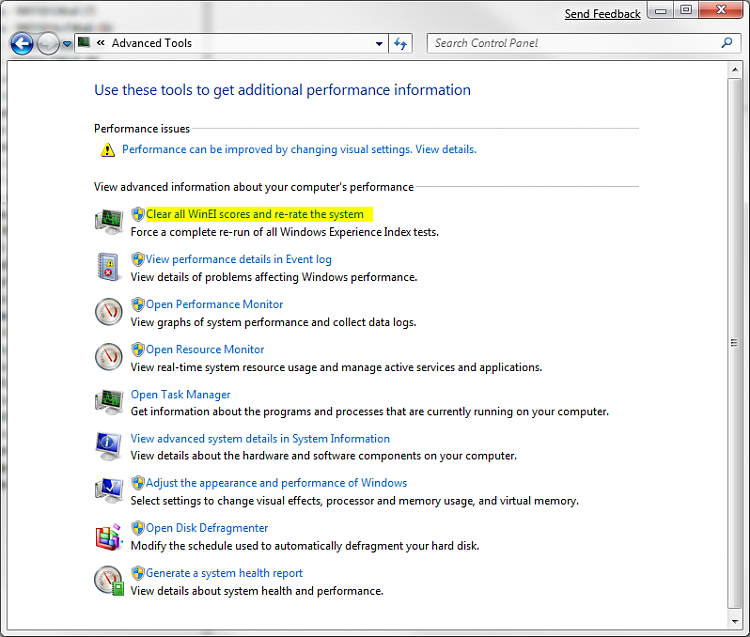Image resolution: width=750 pixels, height=637 pixels.
Task: Click the colorful Disk Defragmenter icon
Action: point(109,537)
